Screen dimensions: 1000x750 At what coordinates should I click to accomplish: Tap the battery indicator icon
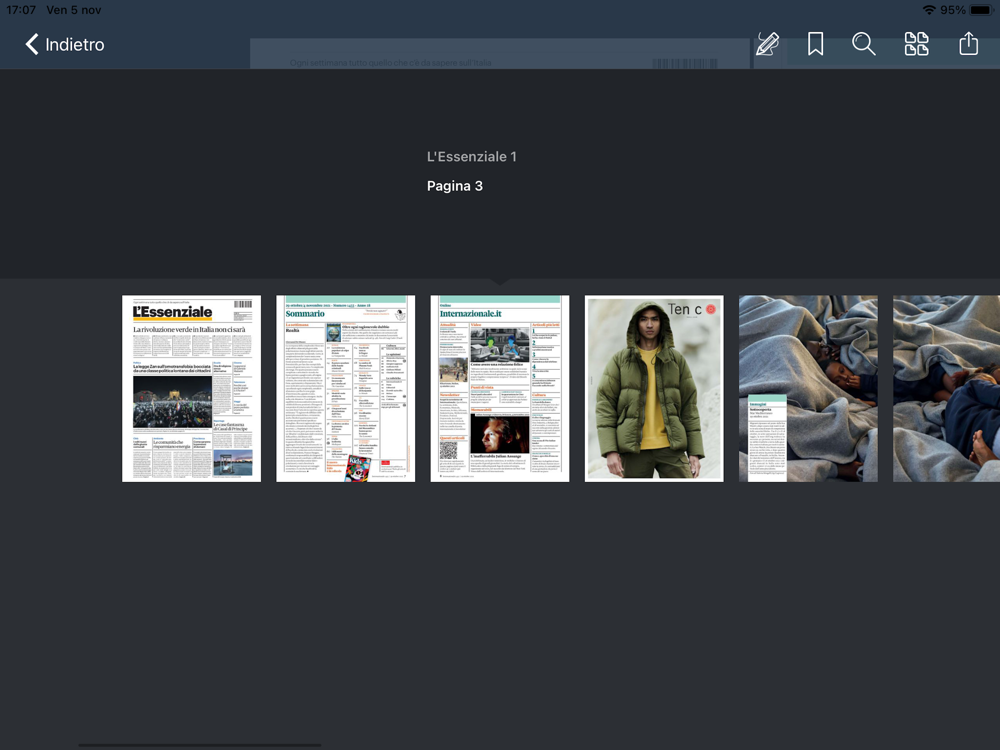[981, 10]
